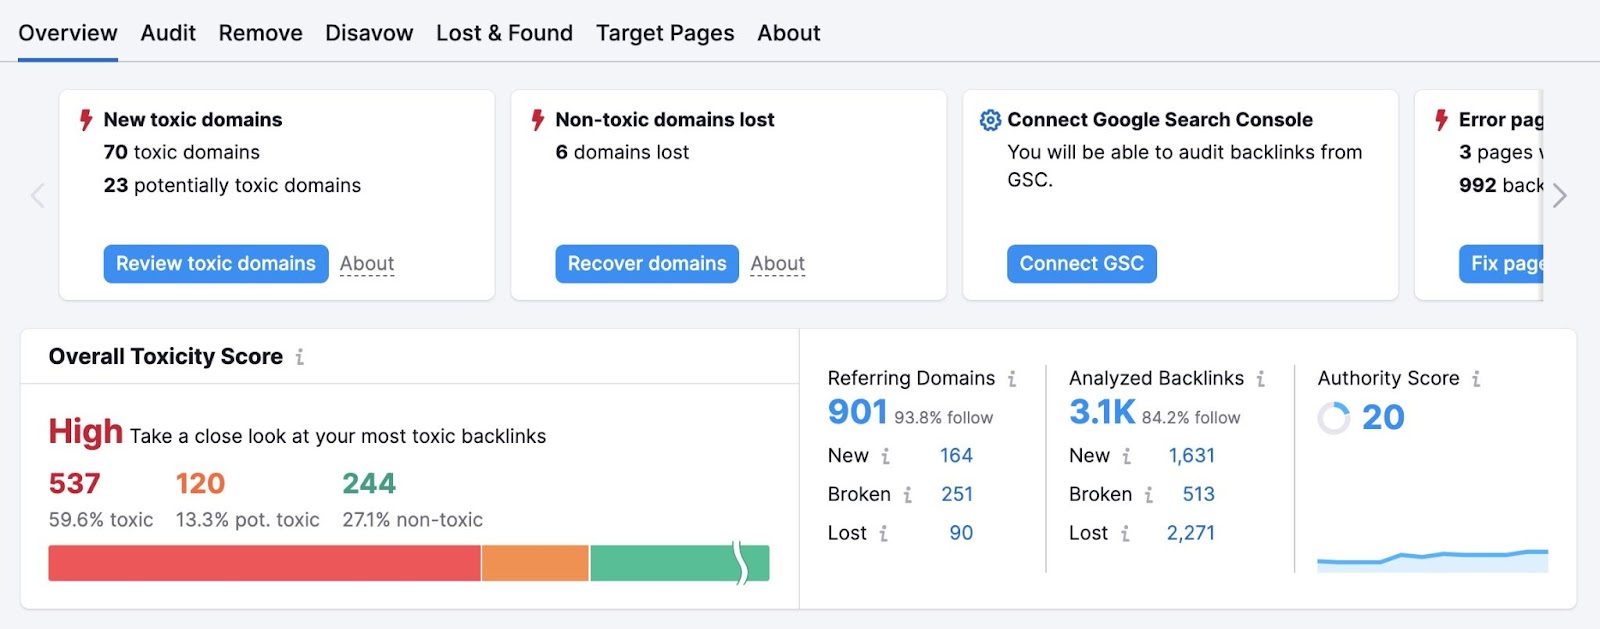
Task: Click green non-toxic bar segment
Action: [679, 563]
